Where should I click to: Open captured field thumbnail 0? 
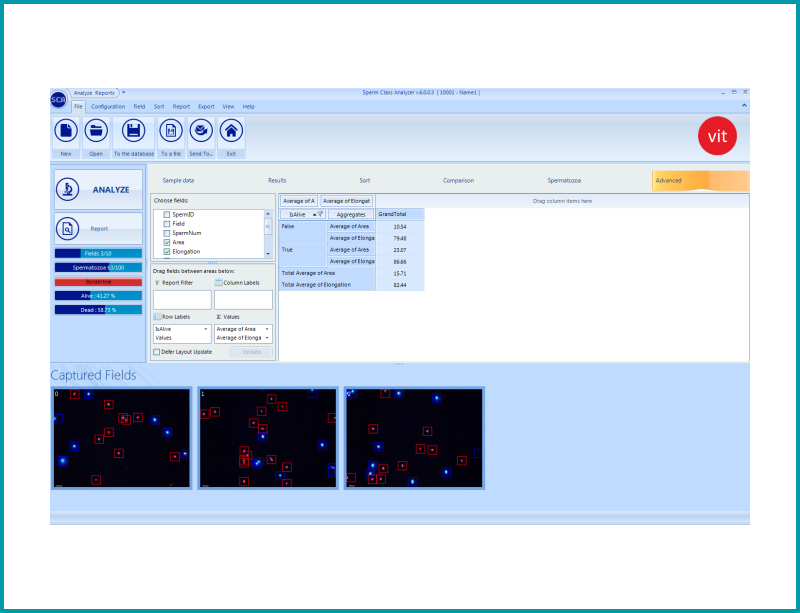[122, 438]
